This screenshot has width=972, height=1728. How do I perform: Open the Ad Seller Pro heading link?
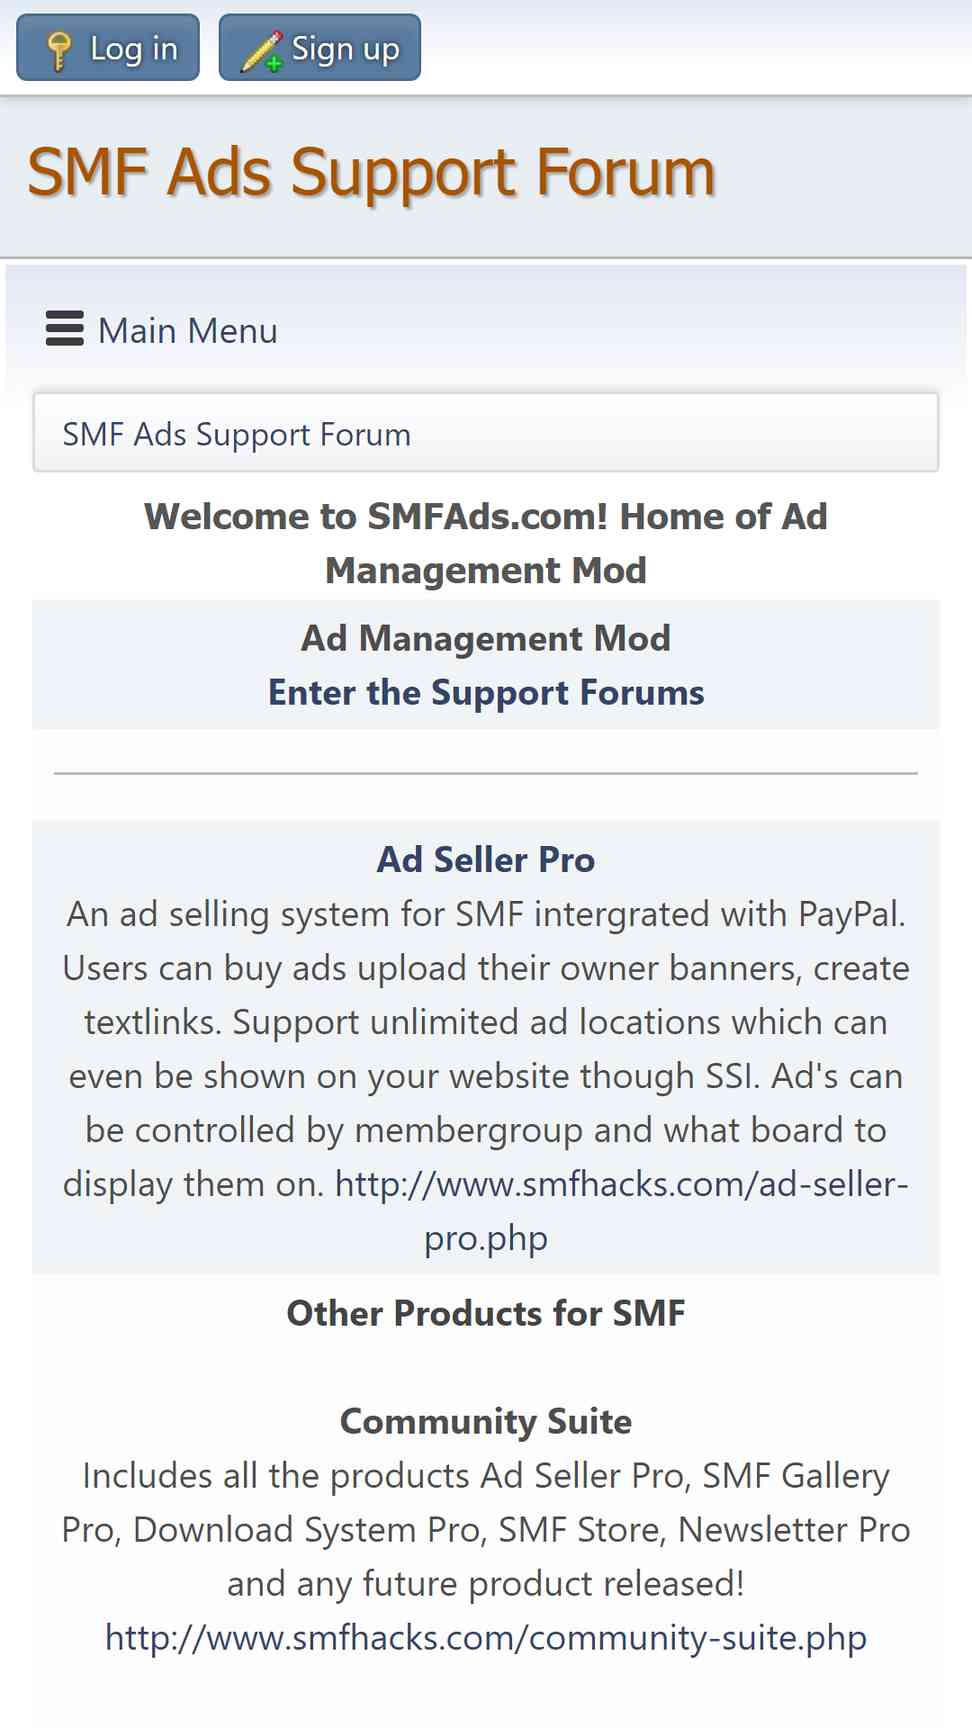(486, 859)
